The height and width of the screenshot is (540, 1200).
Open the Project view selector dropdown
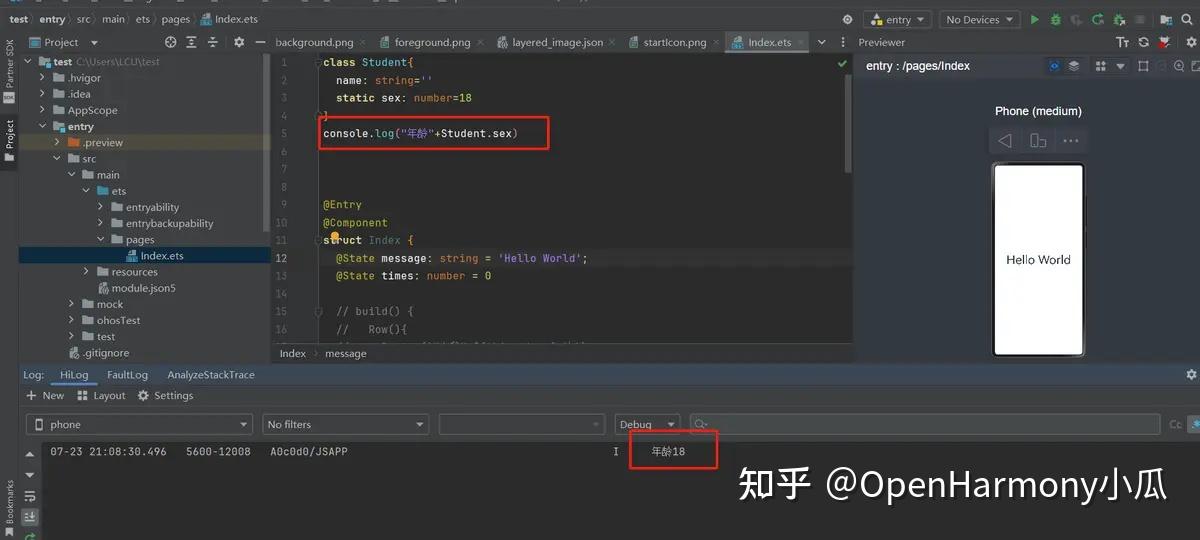(x=63, y=42)
